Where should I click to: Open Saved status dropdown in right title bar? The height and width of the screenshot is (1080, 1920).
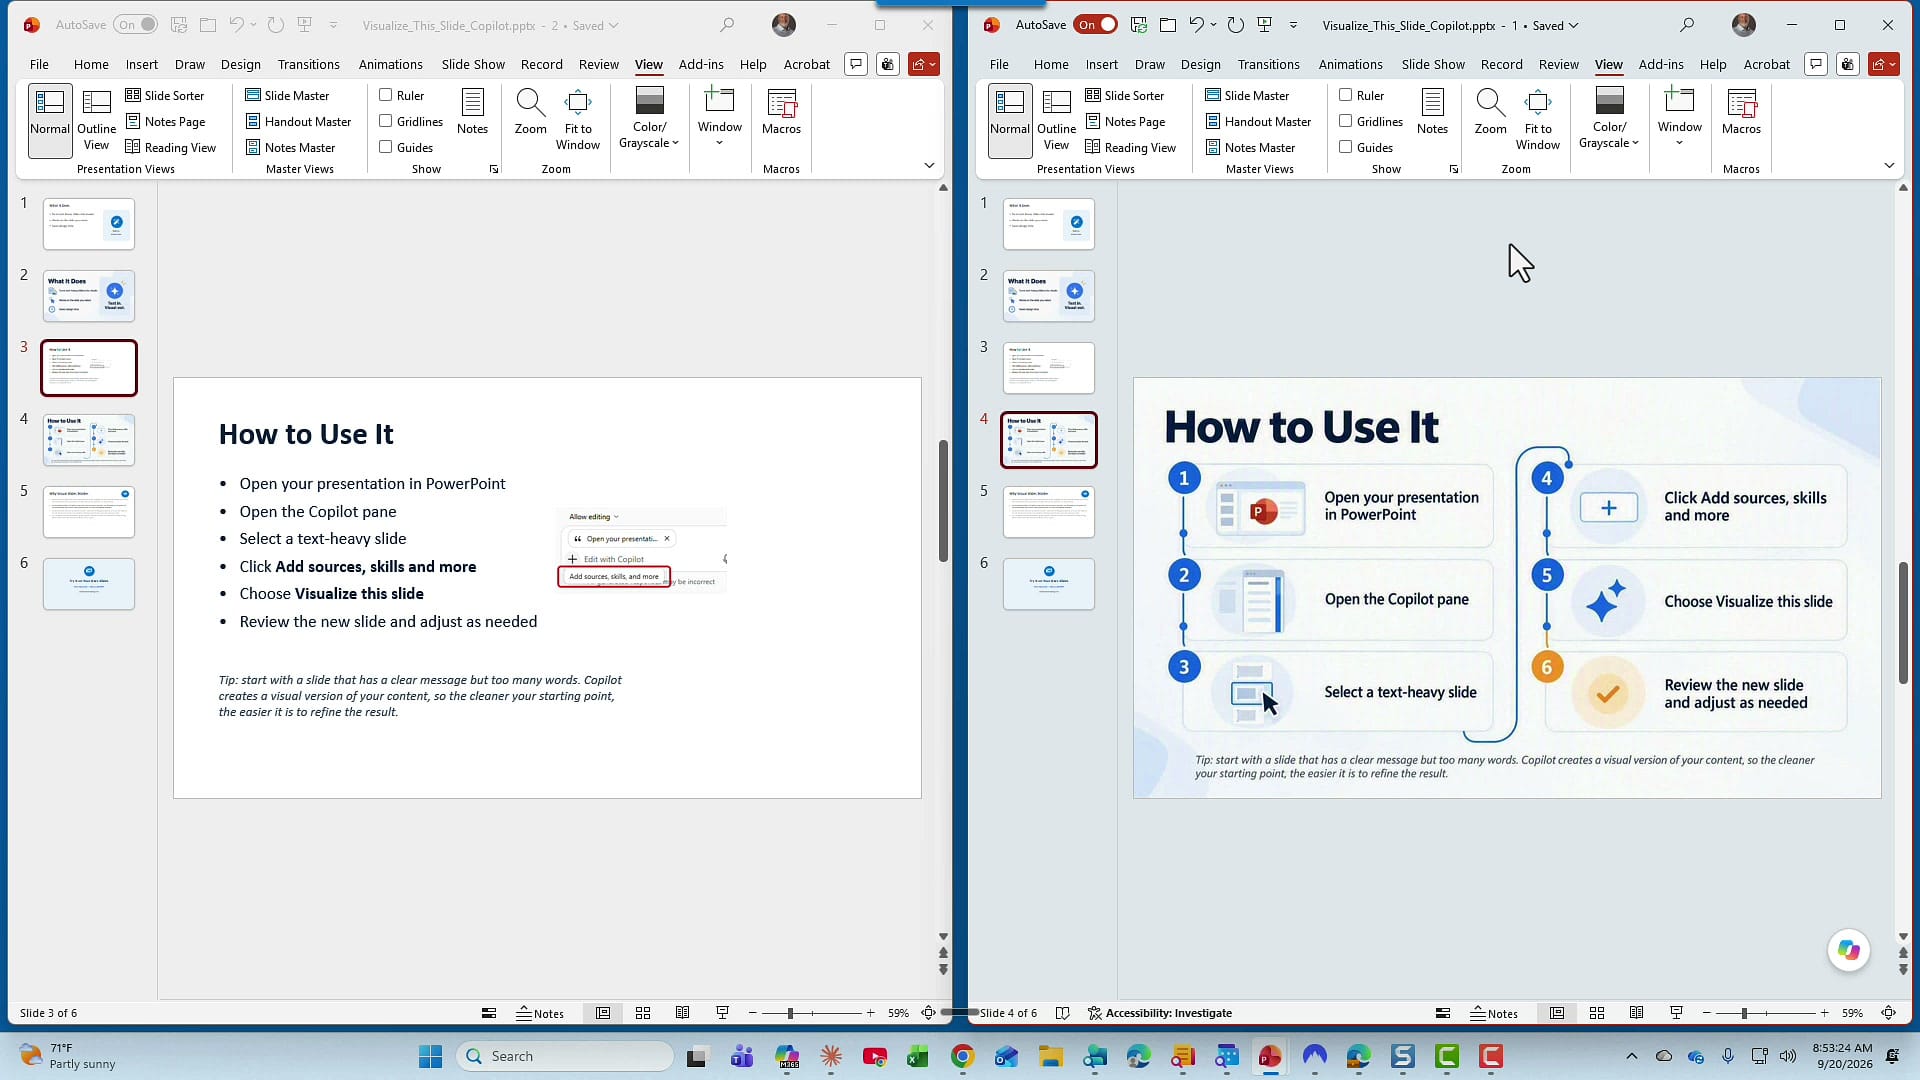coord(1556,25)
